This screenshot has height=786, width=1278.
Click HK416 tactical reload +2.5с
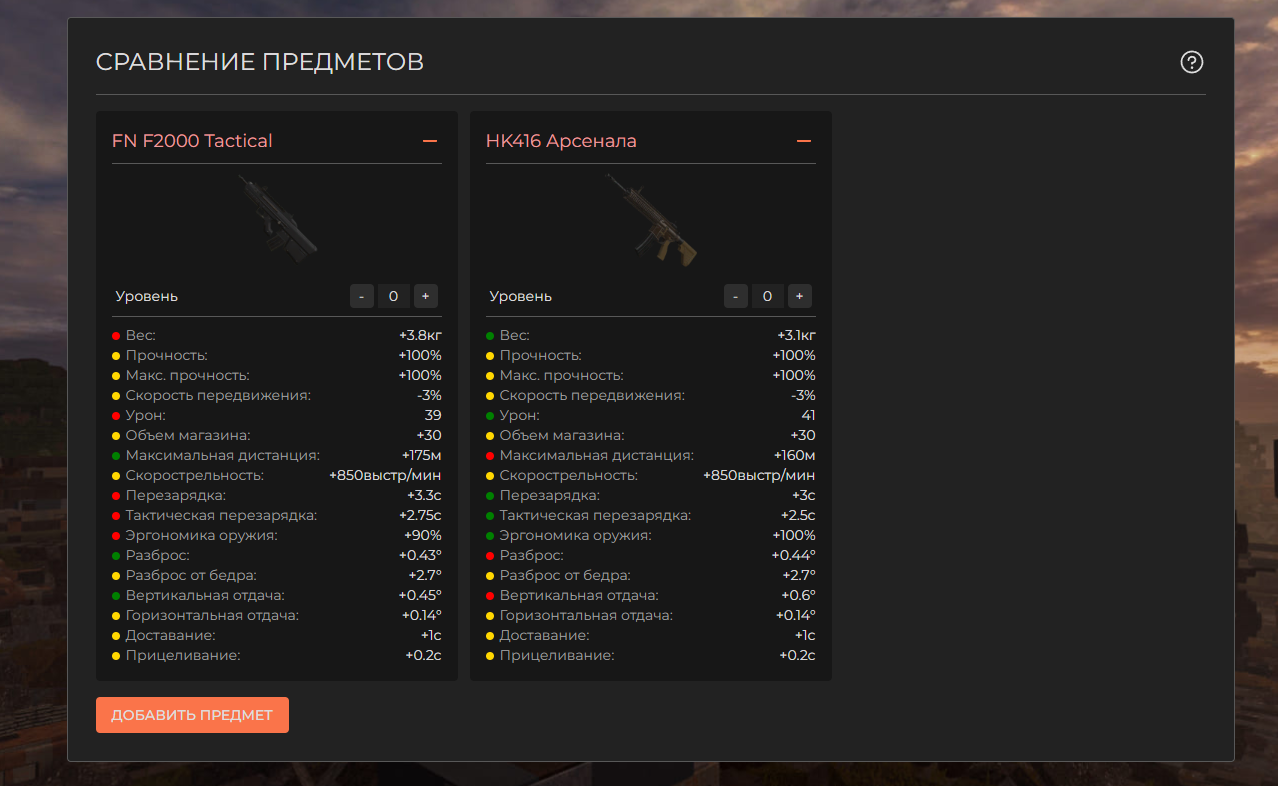(798, 515)
